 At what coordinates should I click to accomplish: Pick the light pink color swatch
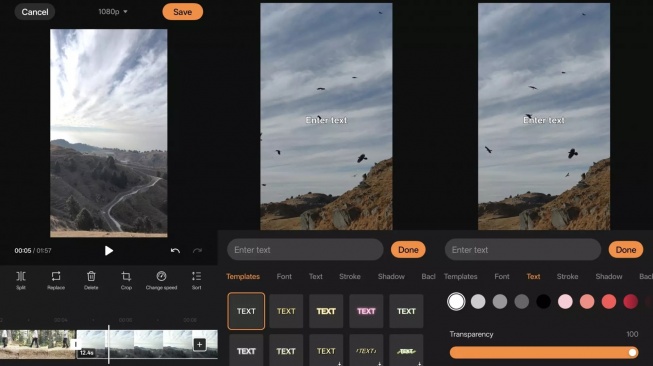[x=565, y=301]
